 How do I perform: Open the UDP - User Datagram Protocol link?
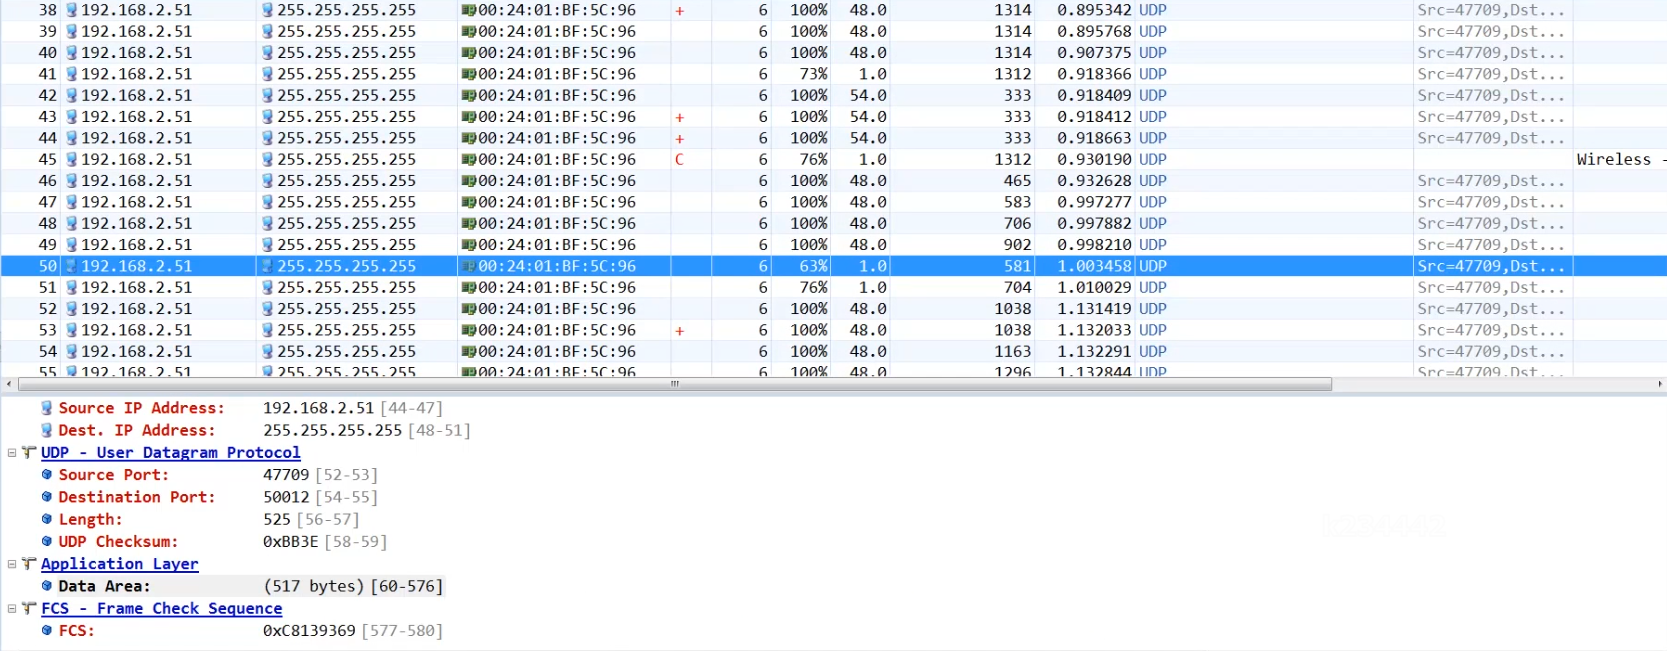[170, 453]
